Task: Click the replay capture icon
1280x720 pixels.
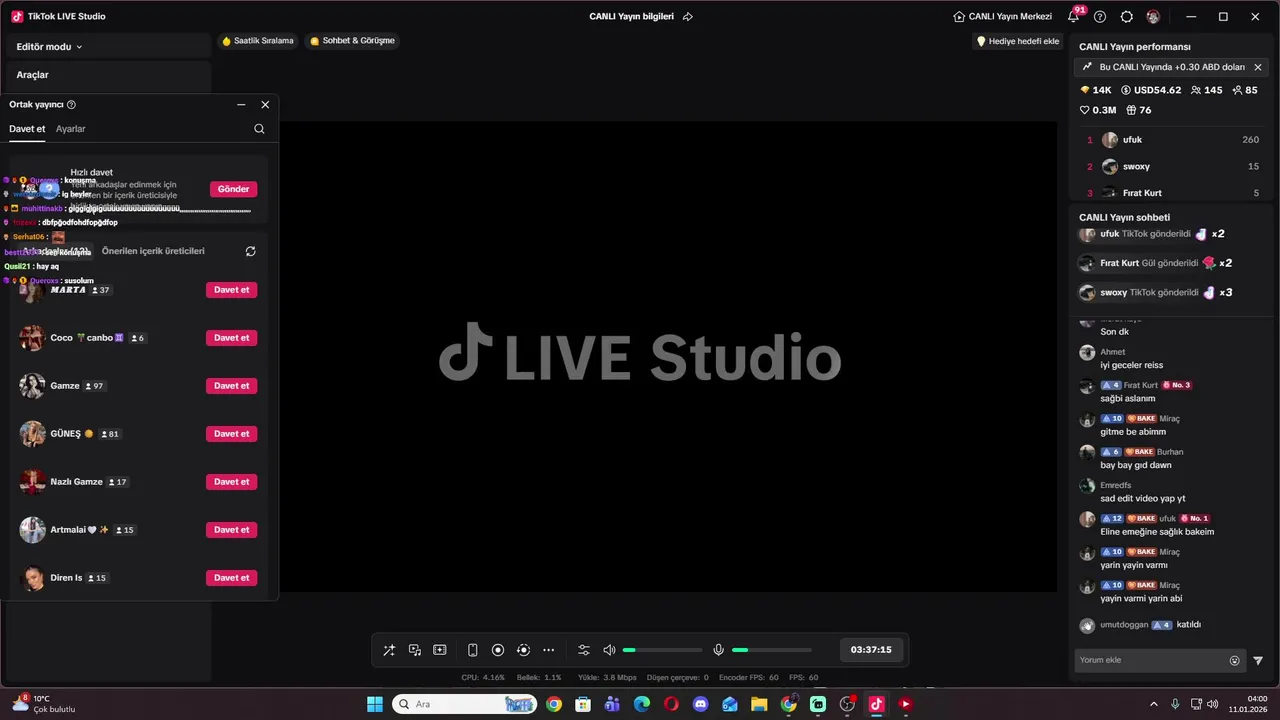Action: coord(523,650)
